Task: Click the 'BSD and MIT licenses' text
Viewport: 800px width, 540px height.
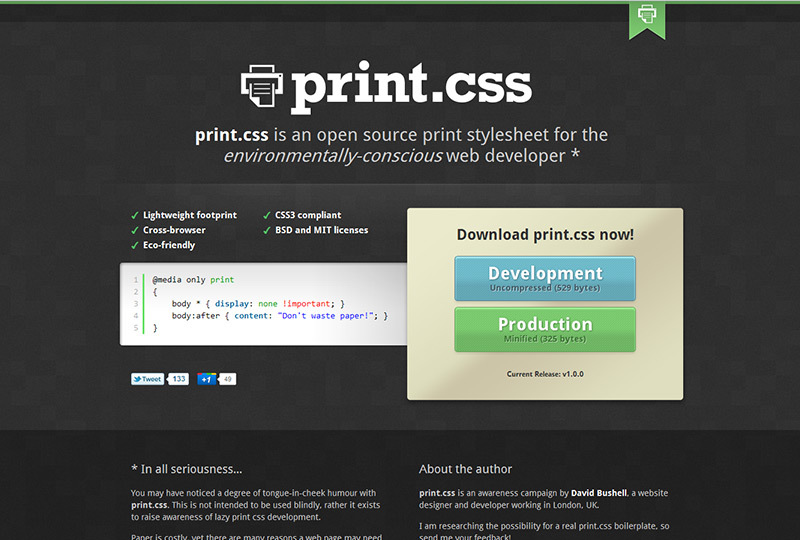Action: coord(321,230)
